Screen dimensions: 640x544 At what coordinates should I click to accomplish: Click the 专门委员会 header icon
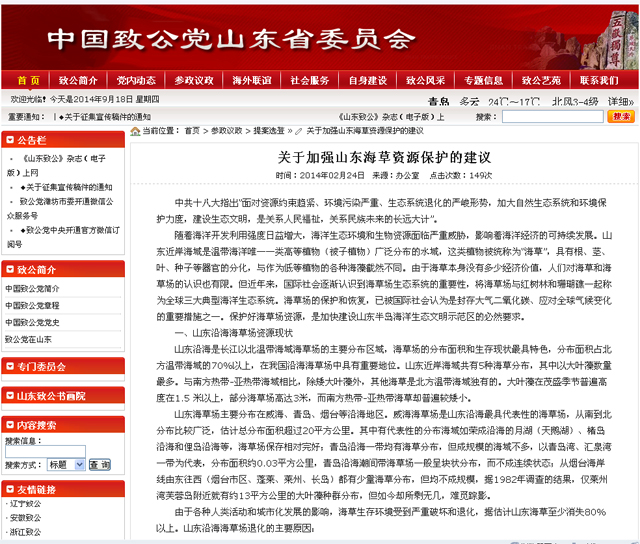click(10, 366)
